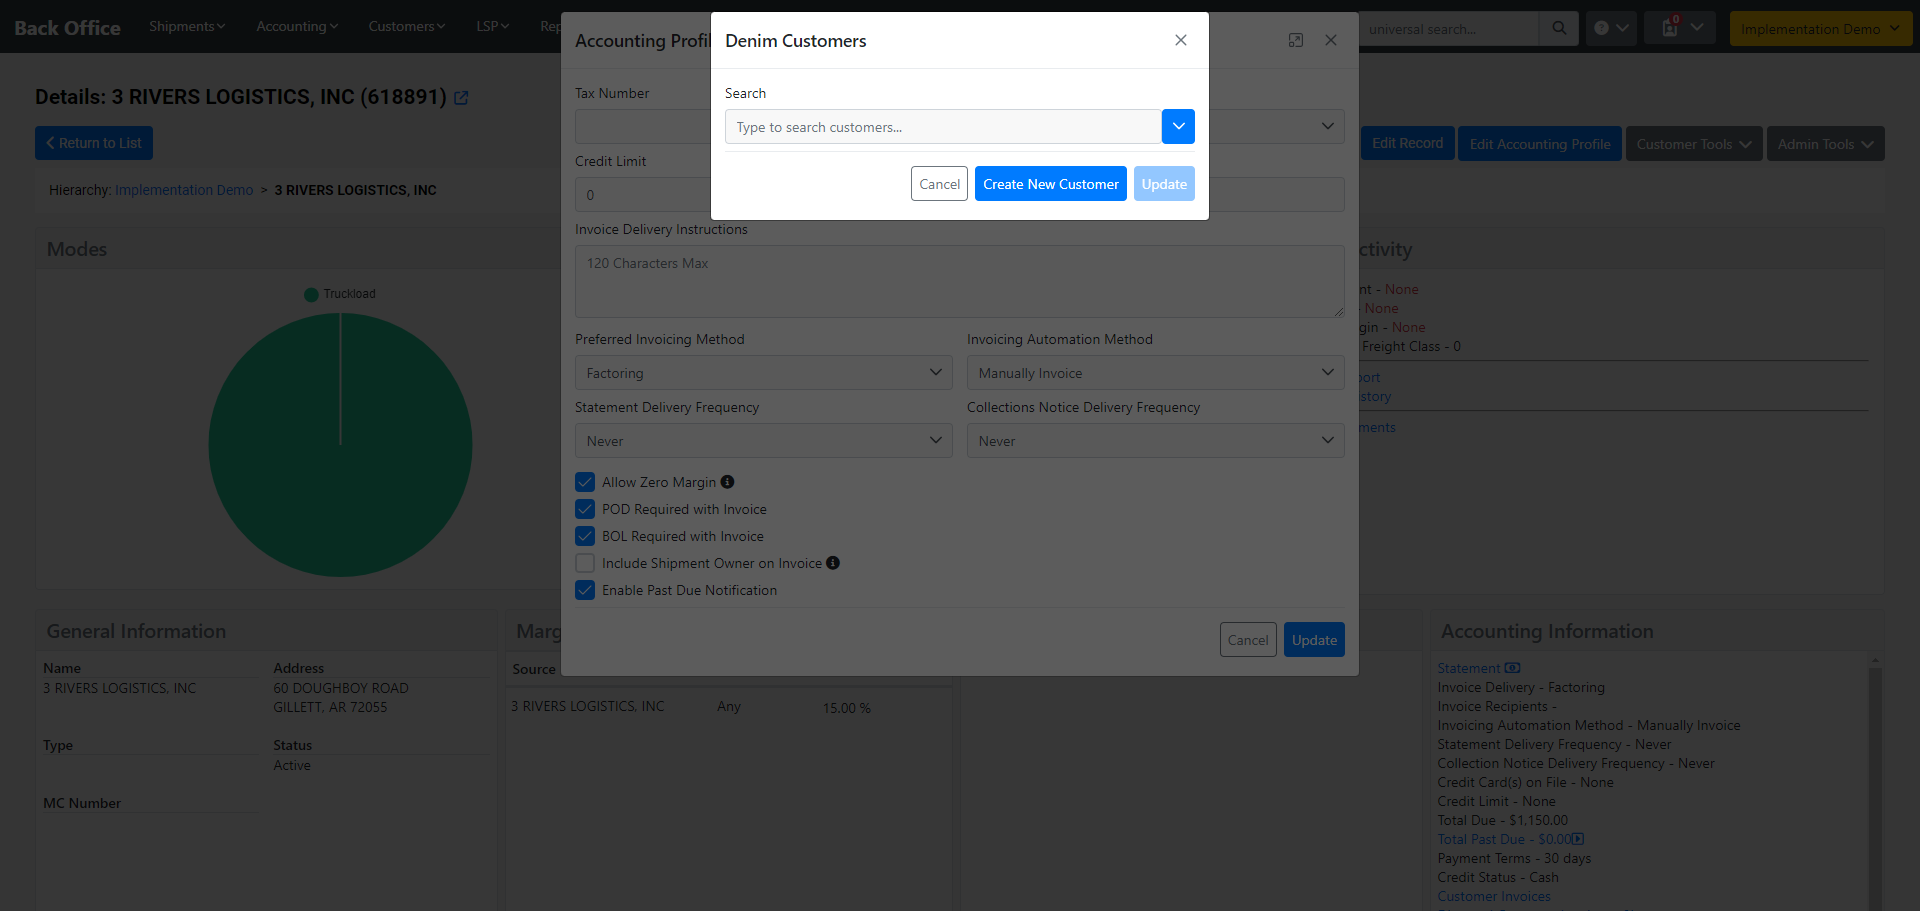Open external link icon beside customer title
Image resolution: width=1920 pixels, height=911 pixels.
pos(461,98)
